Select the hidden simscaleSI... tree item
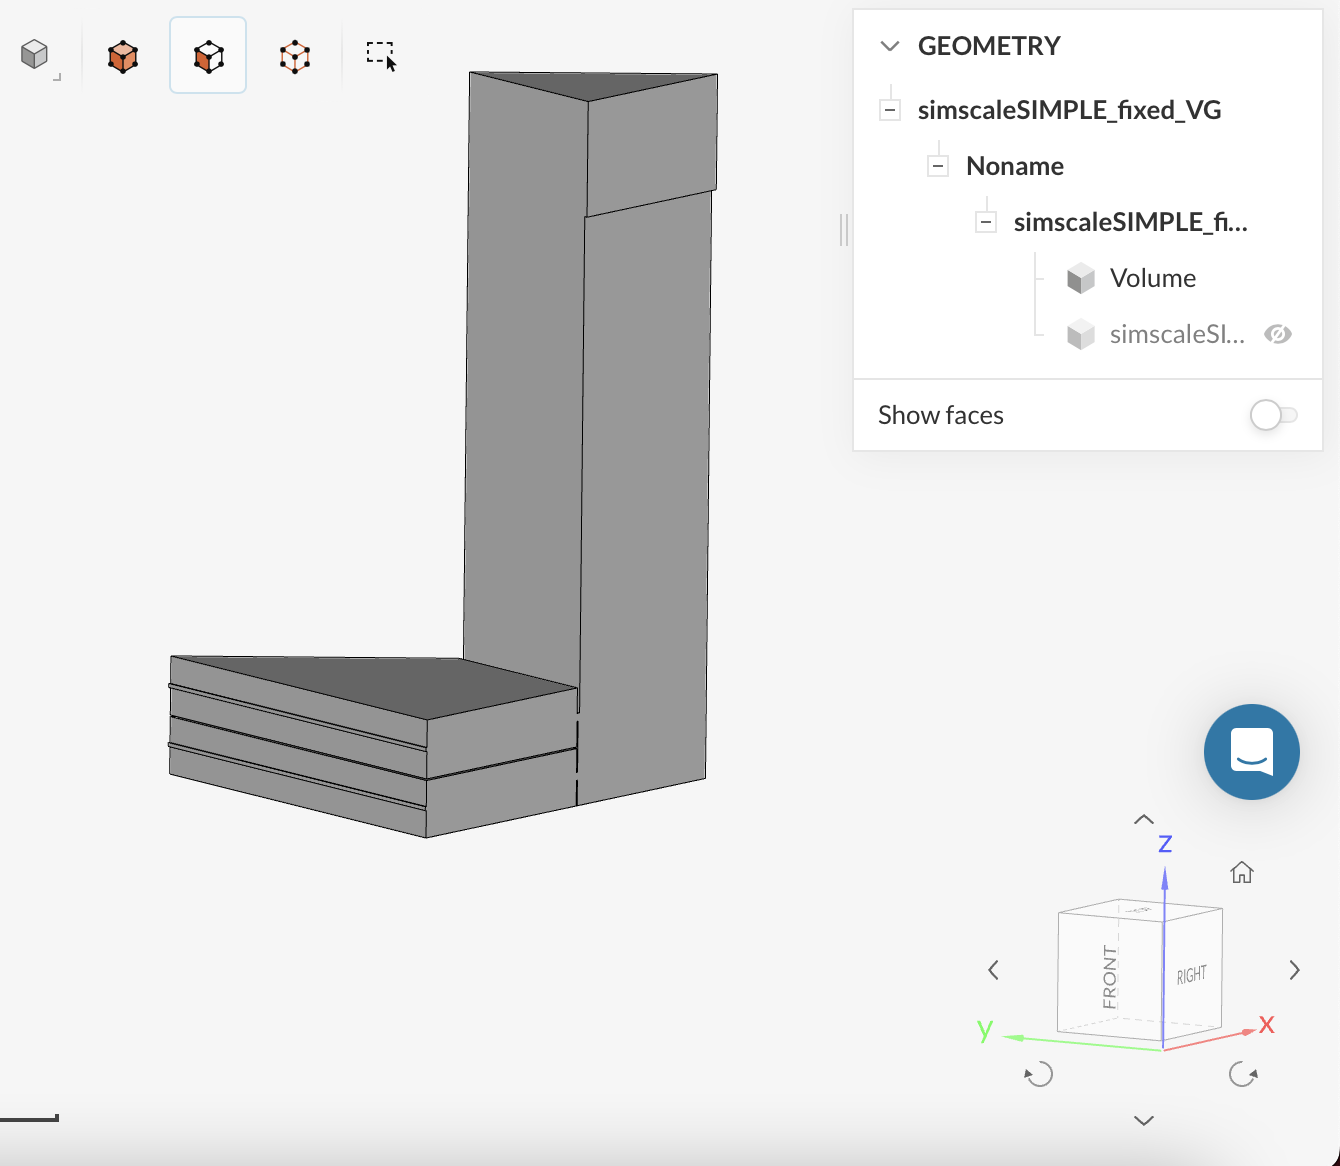The width and height of the screenshot is (1340, 1166). click(x=1176, y=334)
